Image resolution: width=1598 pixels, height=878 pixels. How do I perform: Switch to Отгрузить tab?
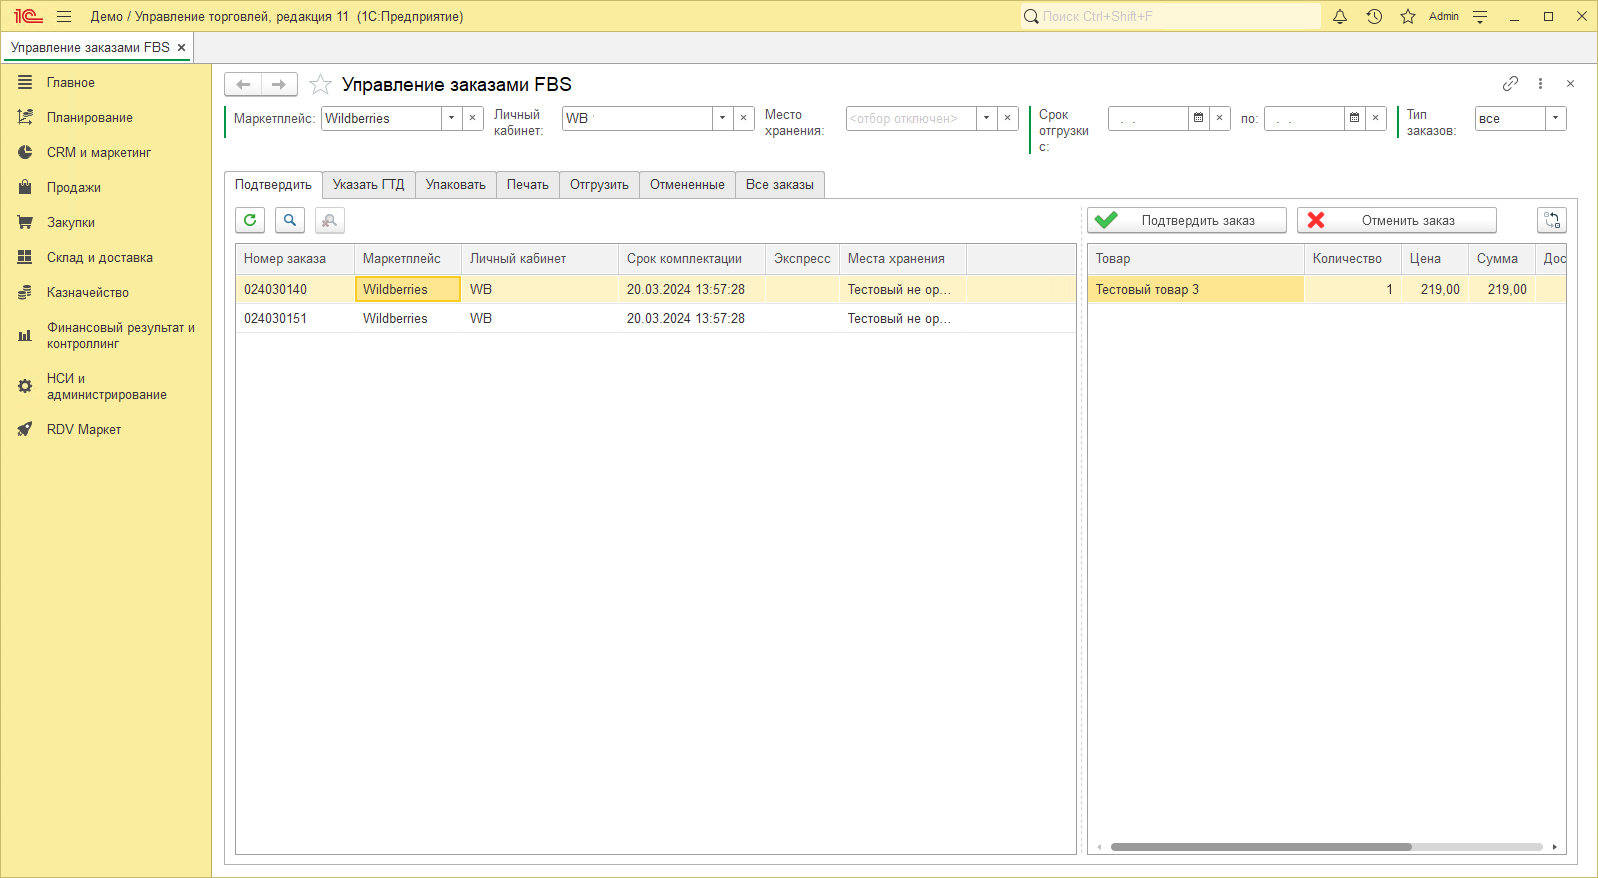pos(599,184)
